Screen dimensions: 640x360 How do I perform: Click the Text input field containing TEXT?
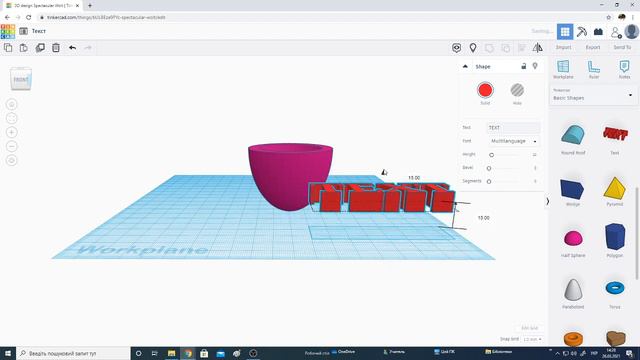click(x=513, y=128)
